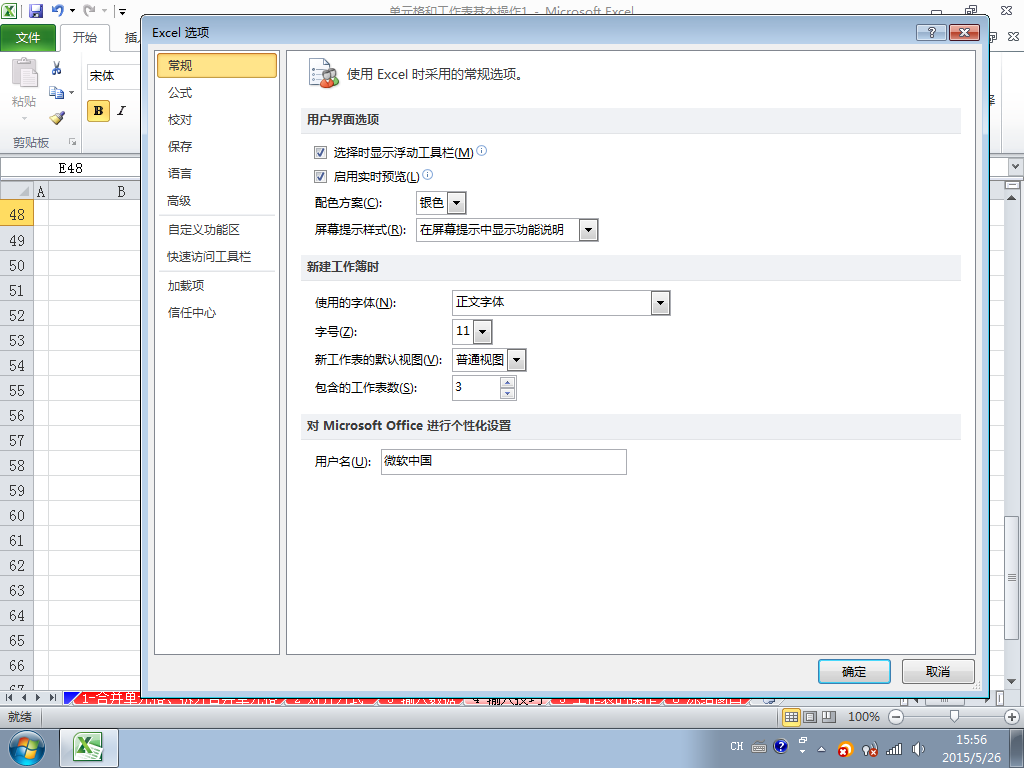This screenshot has height=768, width=1024.
Task: Select the 校对 Proofing category
Action: click(x=217, y=120)
